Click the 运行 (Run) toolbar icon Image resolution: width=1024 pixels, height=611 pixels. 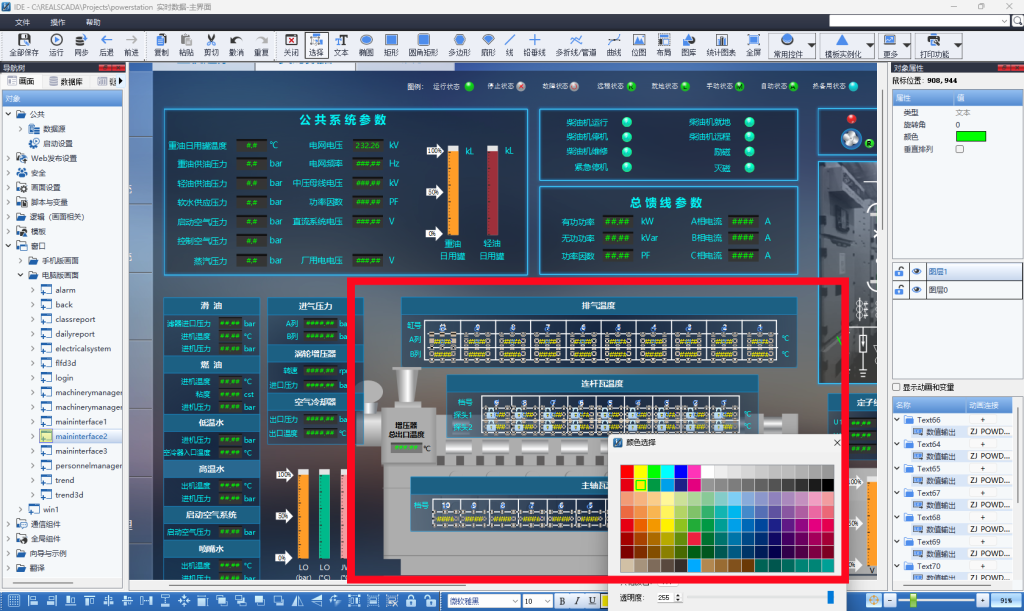tap(56, 44)
